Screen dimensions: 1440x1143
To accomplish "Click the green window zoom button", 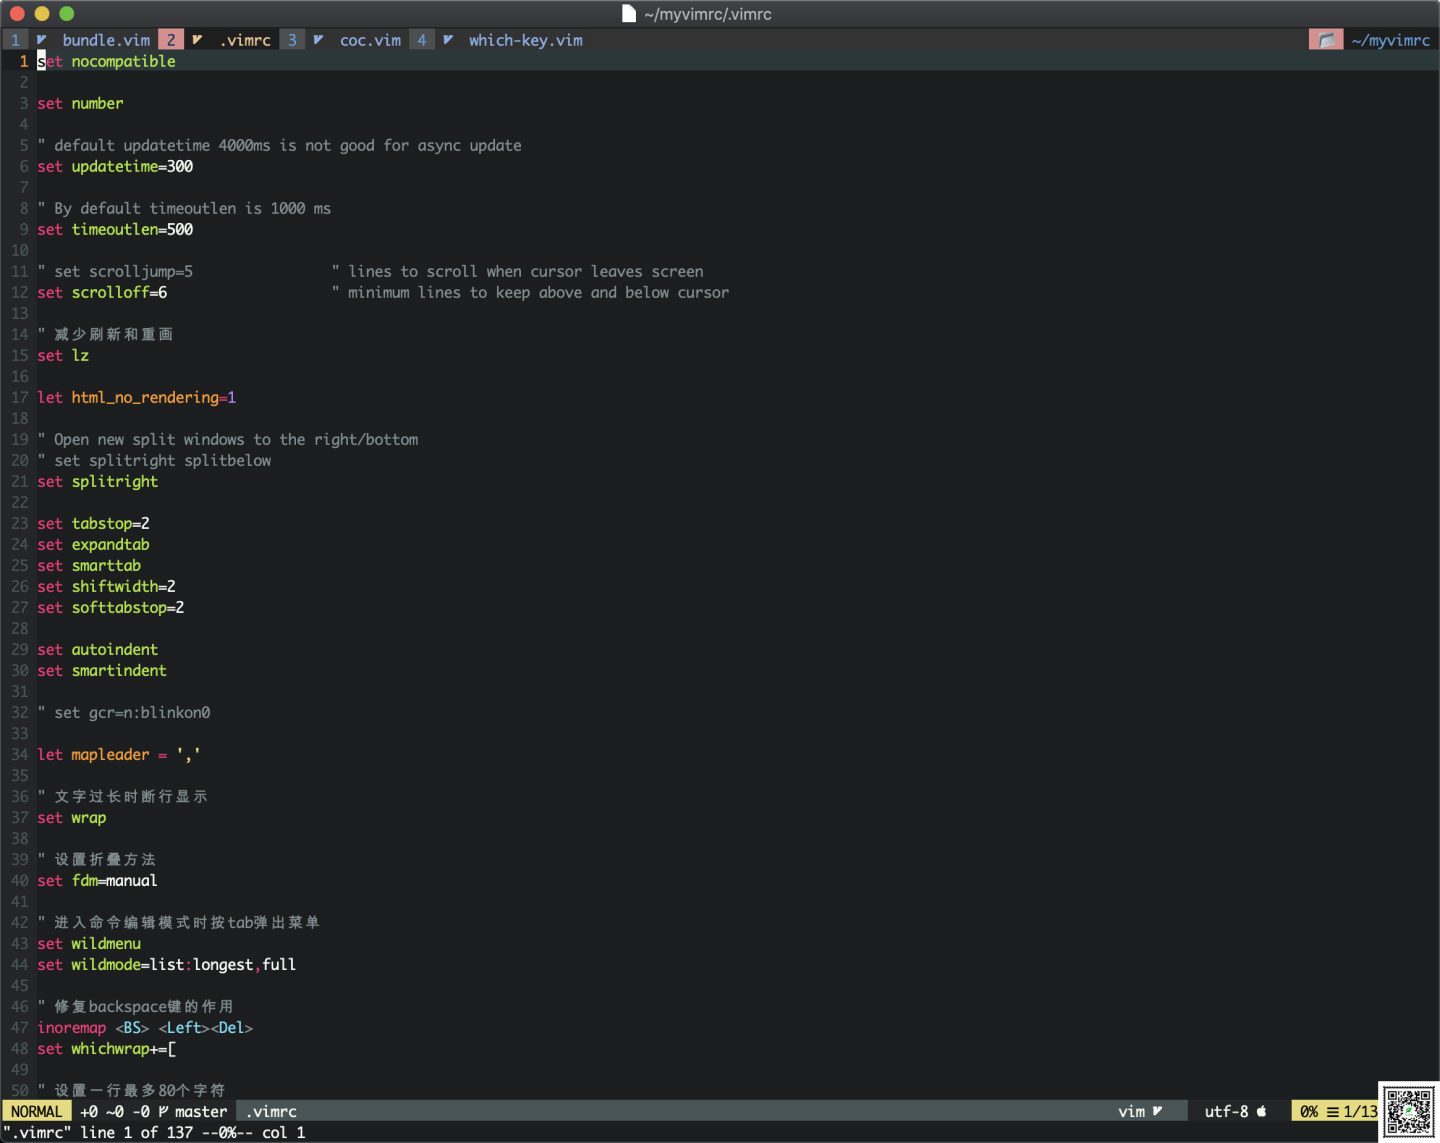I will tap(67, 14).
